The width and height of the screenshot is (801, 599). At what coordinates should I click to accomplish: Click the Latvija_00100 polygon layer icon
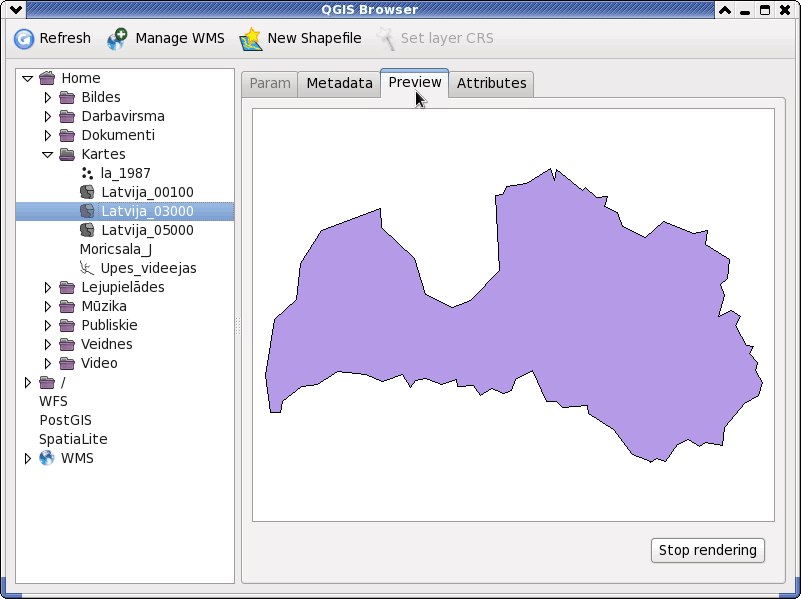coord(87,192)
